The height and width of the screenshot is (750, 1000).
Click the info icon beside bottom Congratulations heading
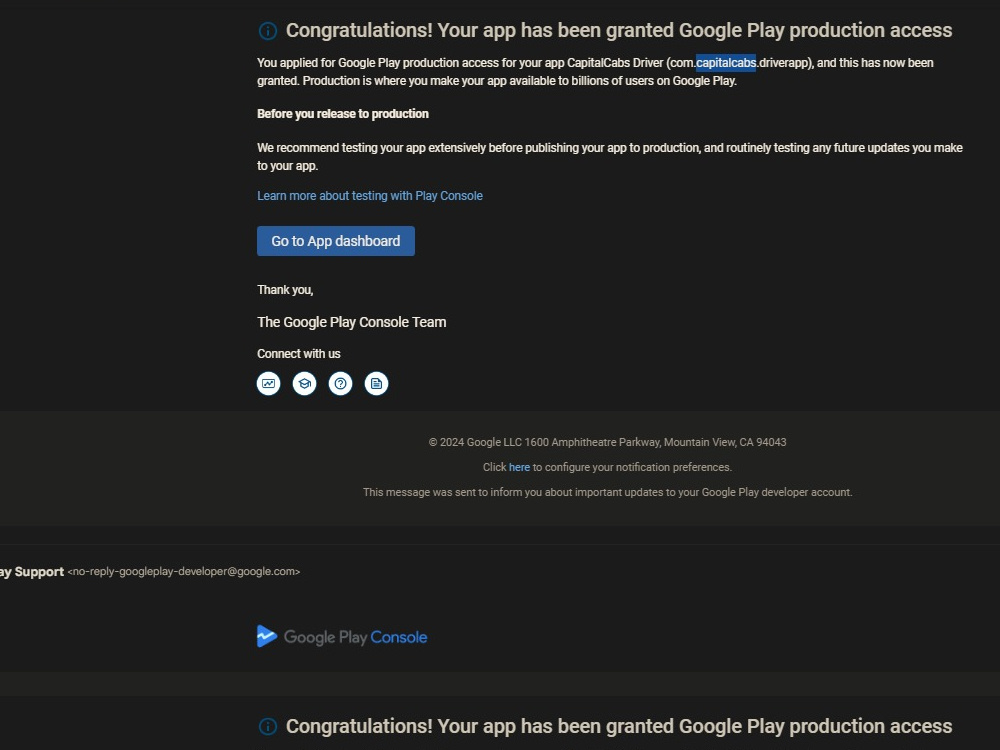(268, 726)
